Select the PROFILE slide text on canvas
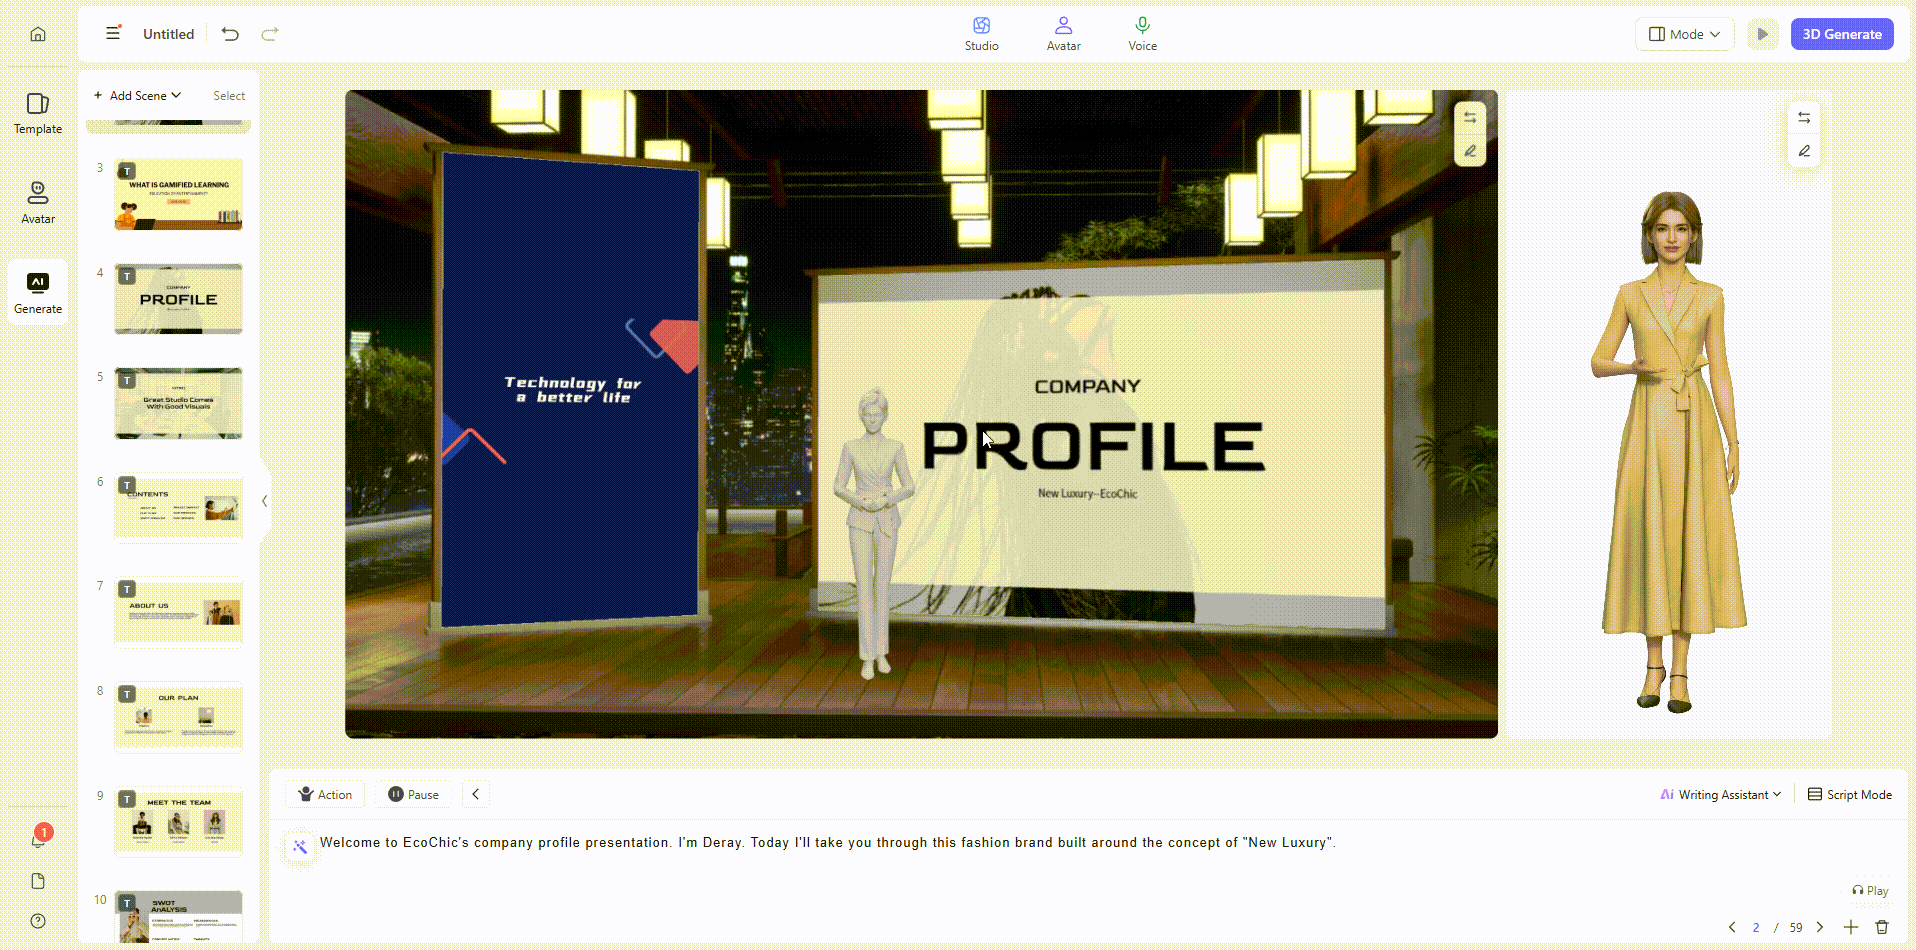Screen dimensions: 1916x950 tap(1093, 446)
